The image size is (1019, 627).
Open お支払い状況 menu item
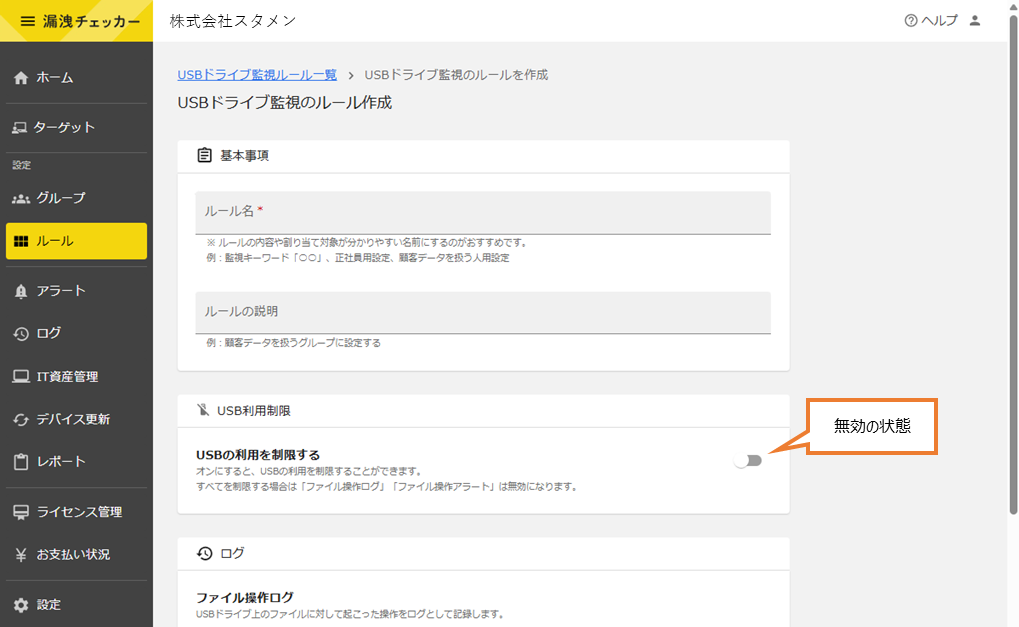coord(76,555)
